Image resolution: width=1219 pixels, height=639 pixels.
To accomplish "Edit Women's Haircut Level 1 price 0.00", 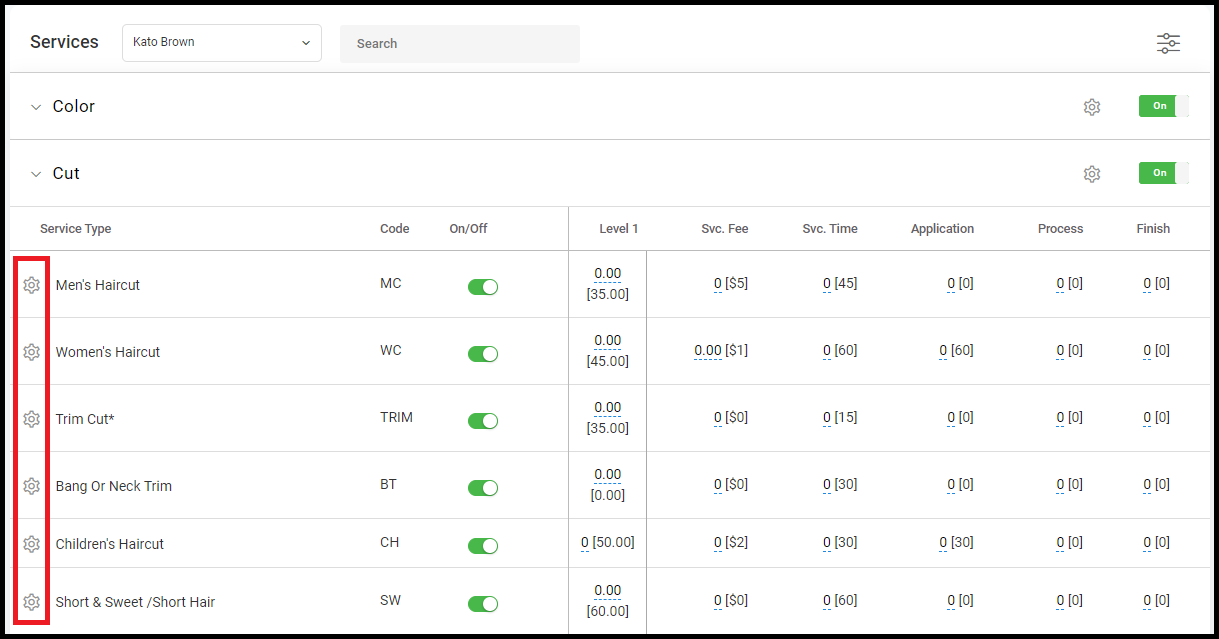I will point(607,341).
